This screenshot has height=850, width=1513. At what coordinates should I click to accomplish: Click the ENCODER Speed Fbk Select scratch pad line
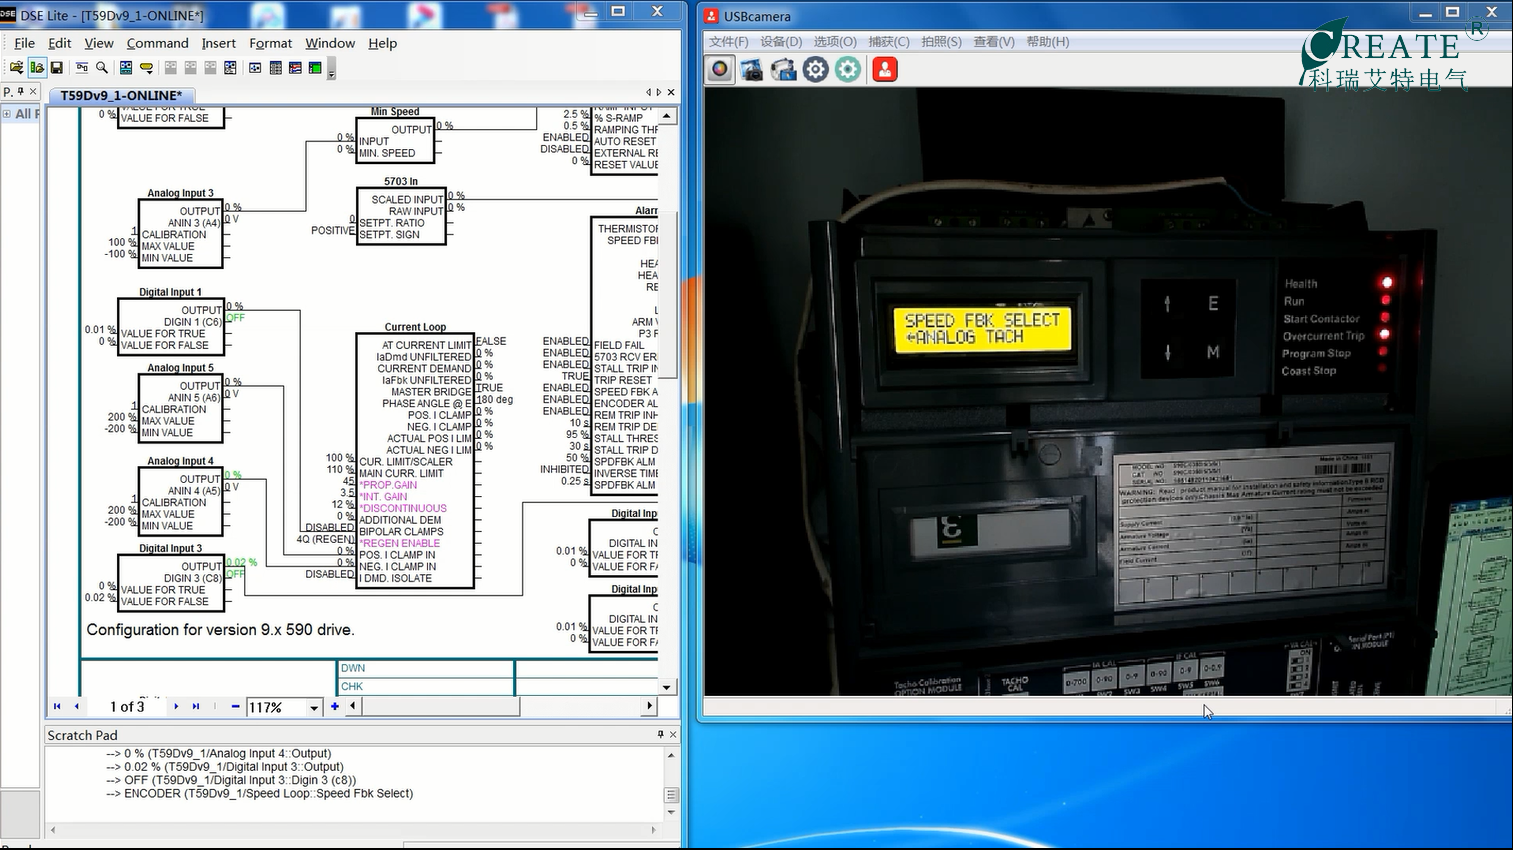[260, 793]
